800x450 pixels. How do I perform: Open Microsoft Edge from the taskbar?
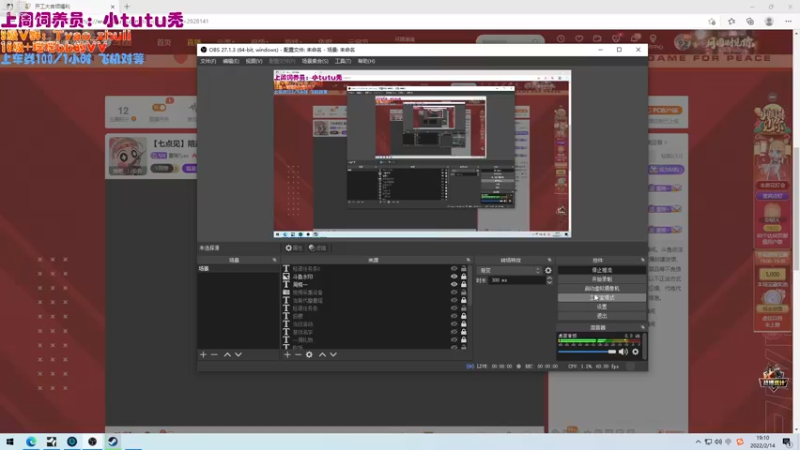[31, 441]
